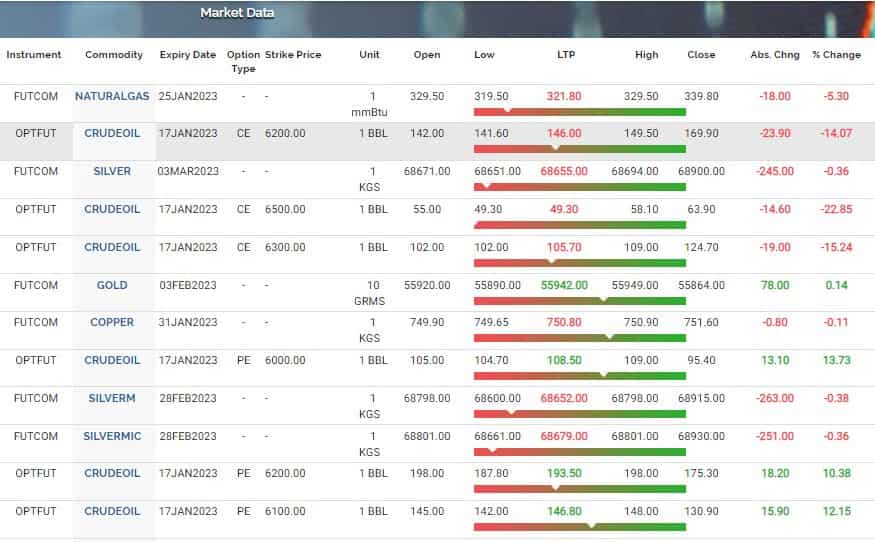875x542 pixels.
Task: Open the SILVER commodity link
Action: (x=112, y=171)
